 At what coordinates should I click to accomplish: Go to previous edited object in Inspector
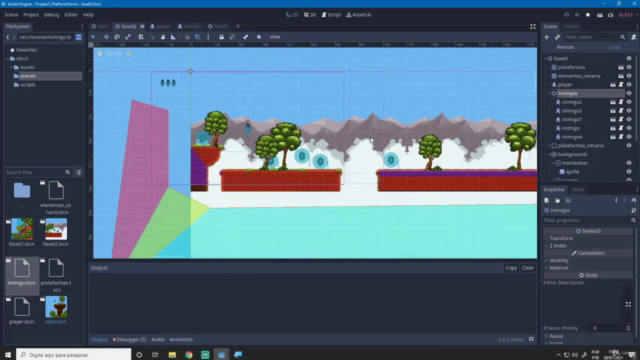tap(616, 200)
